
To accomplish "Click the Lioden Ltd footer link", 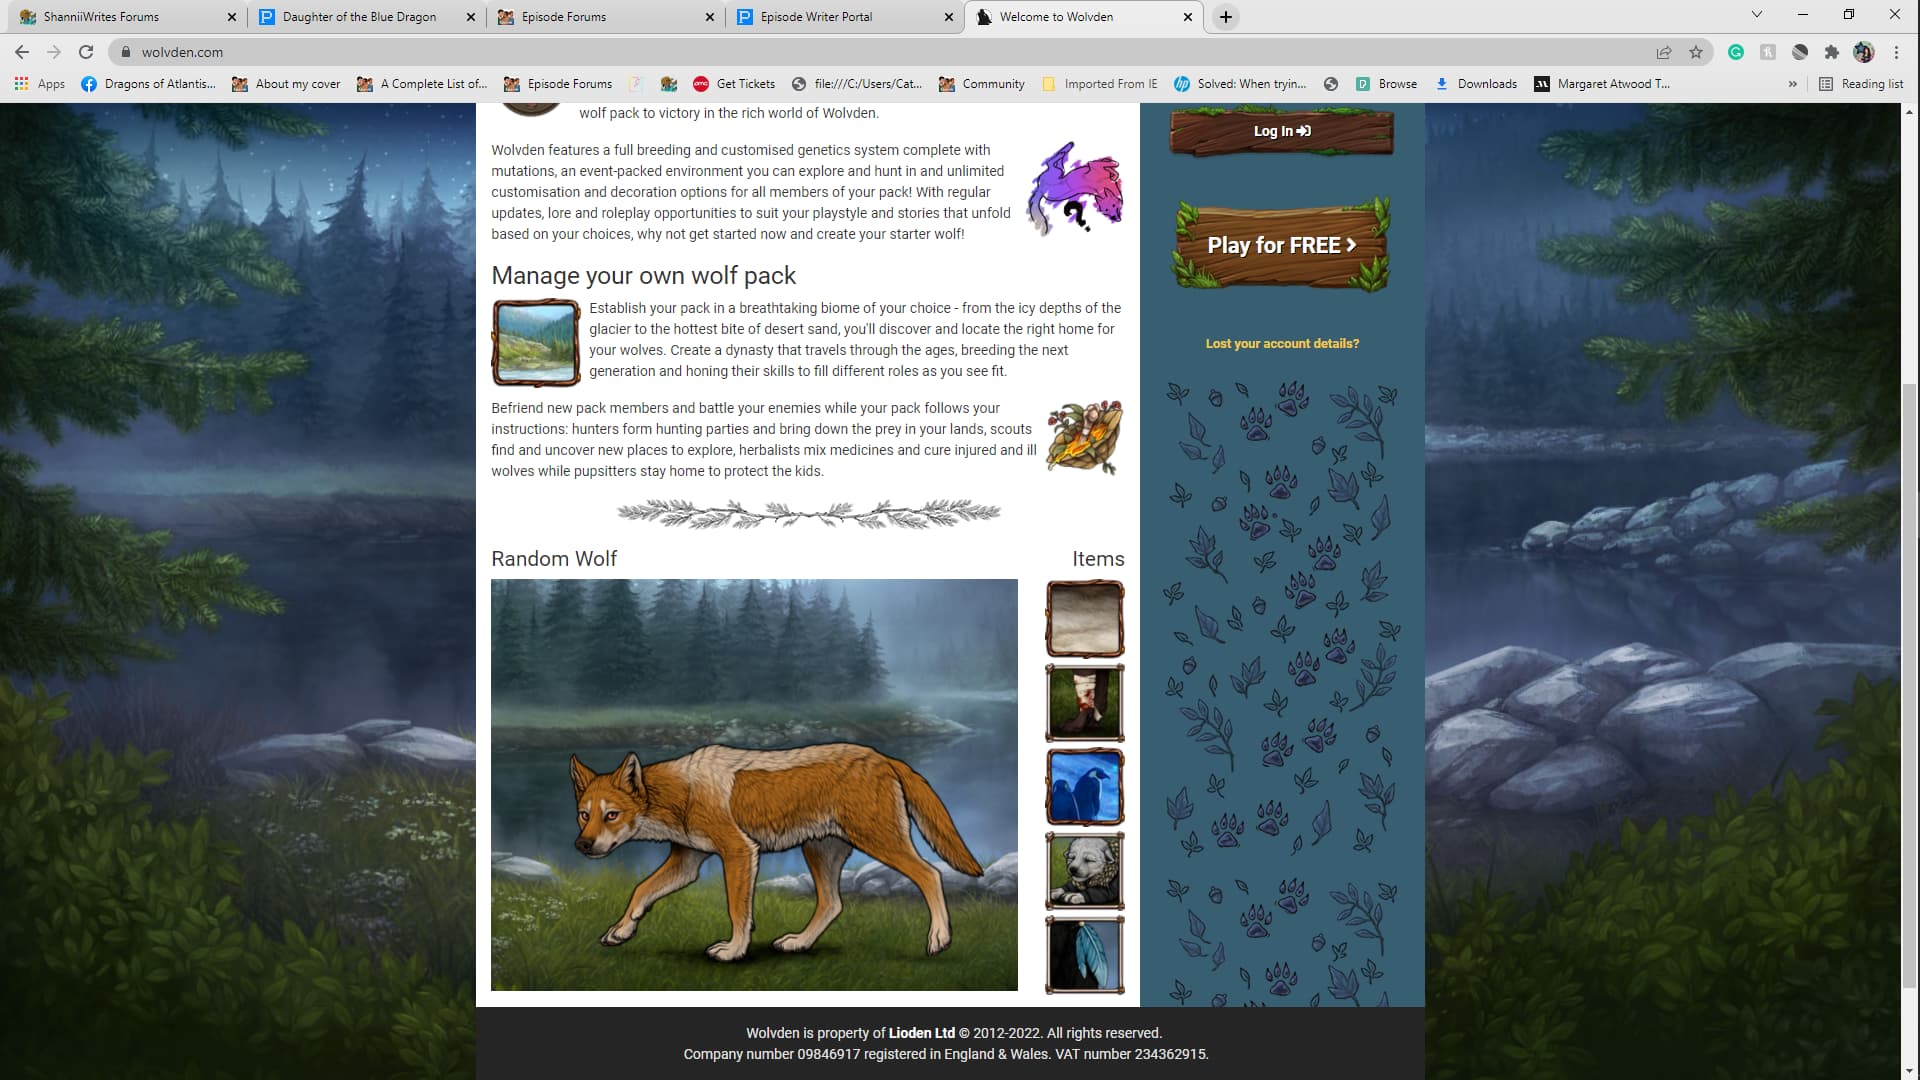I will tap(921, 1033).
